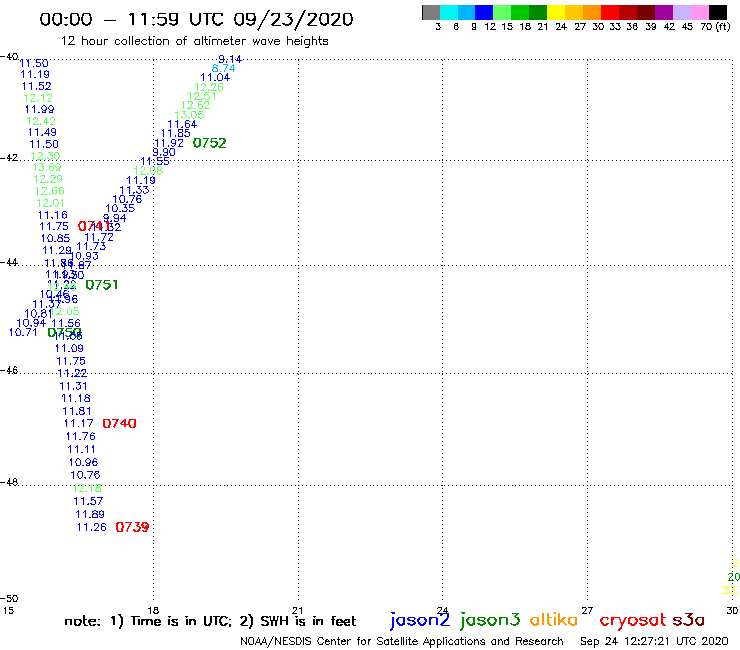This screenshot has width=740, height=650.
Task: Click the (ft) unit label in legend
Action: (x=722, y=26)
